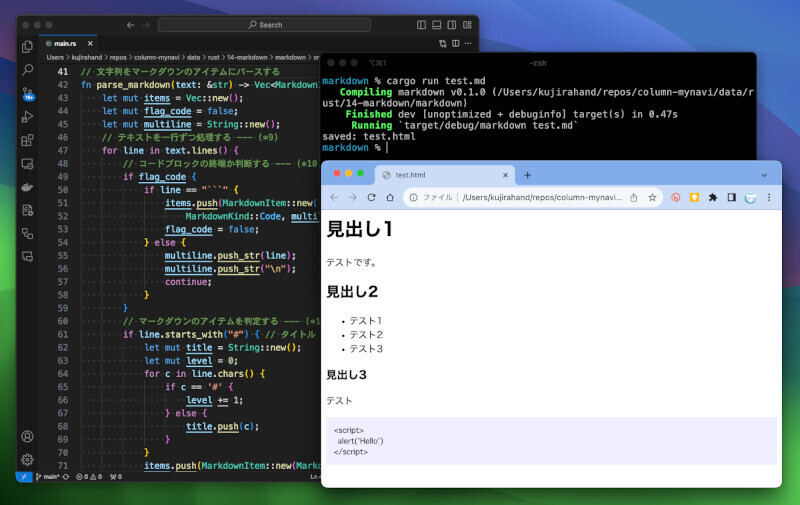Toggle the primary sidebar layout button
800x505 pixels.
pos(421,24)
